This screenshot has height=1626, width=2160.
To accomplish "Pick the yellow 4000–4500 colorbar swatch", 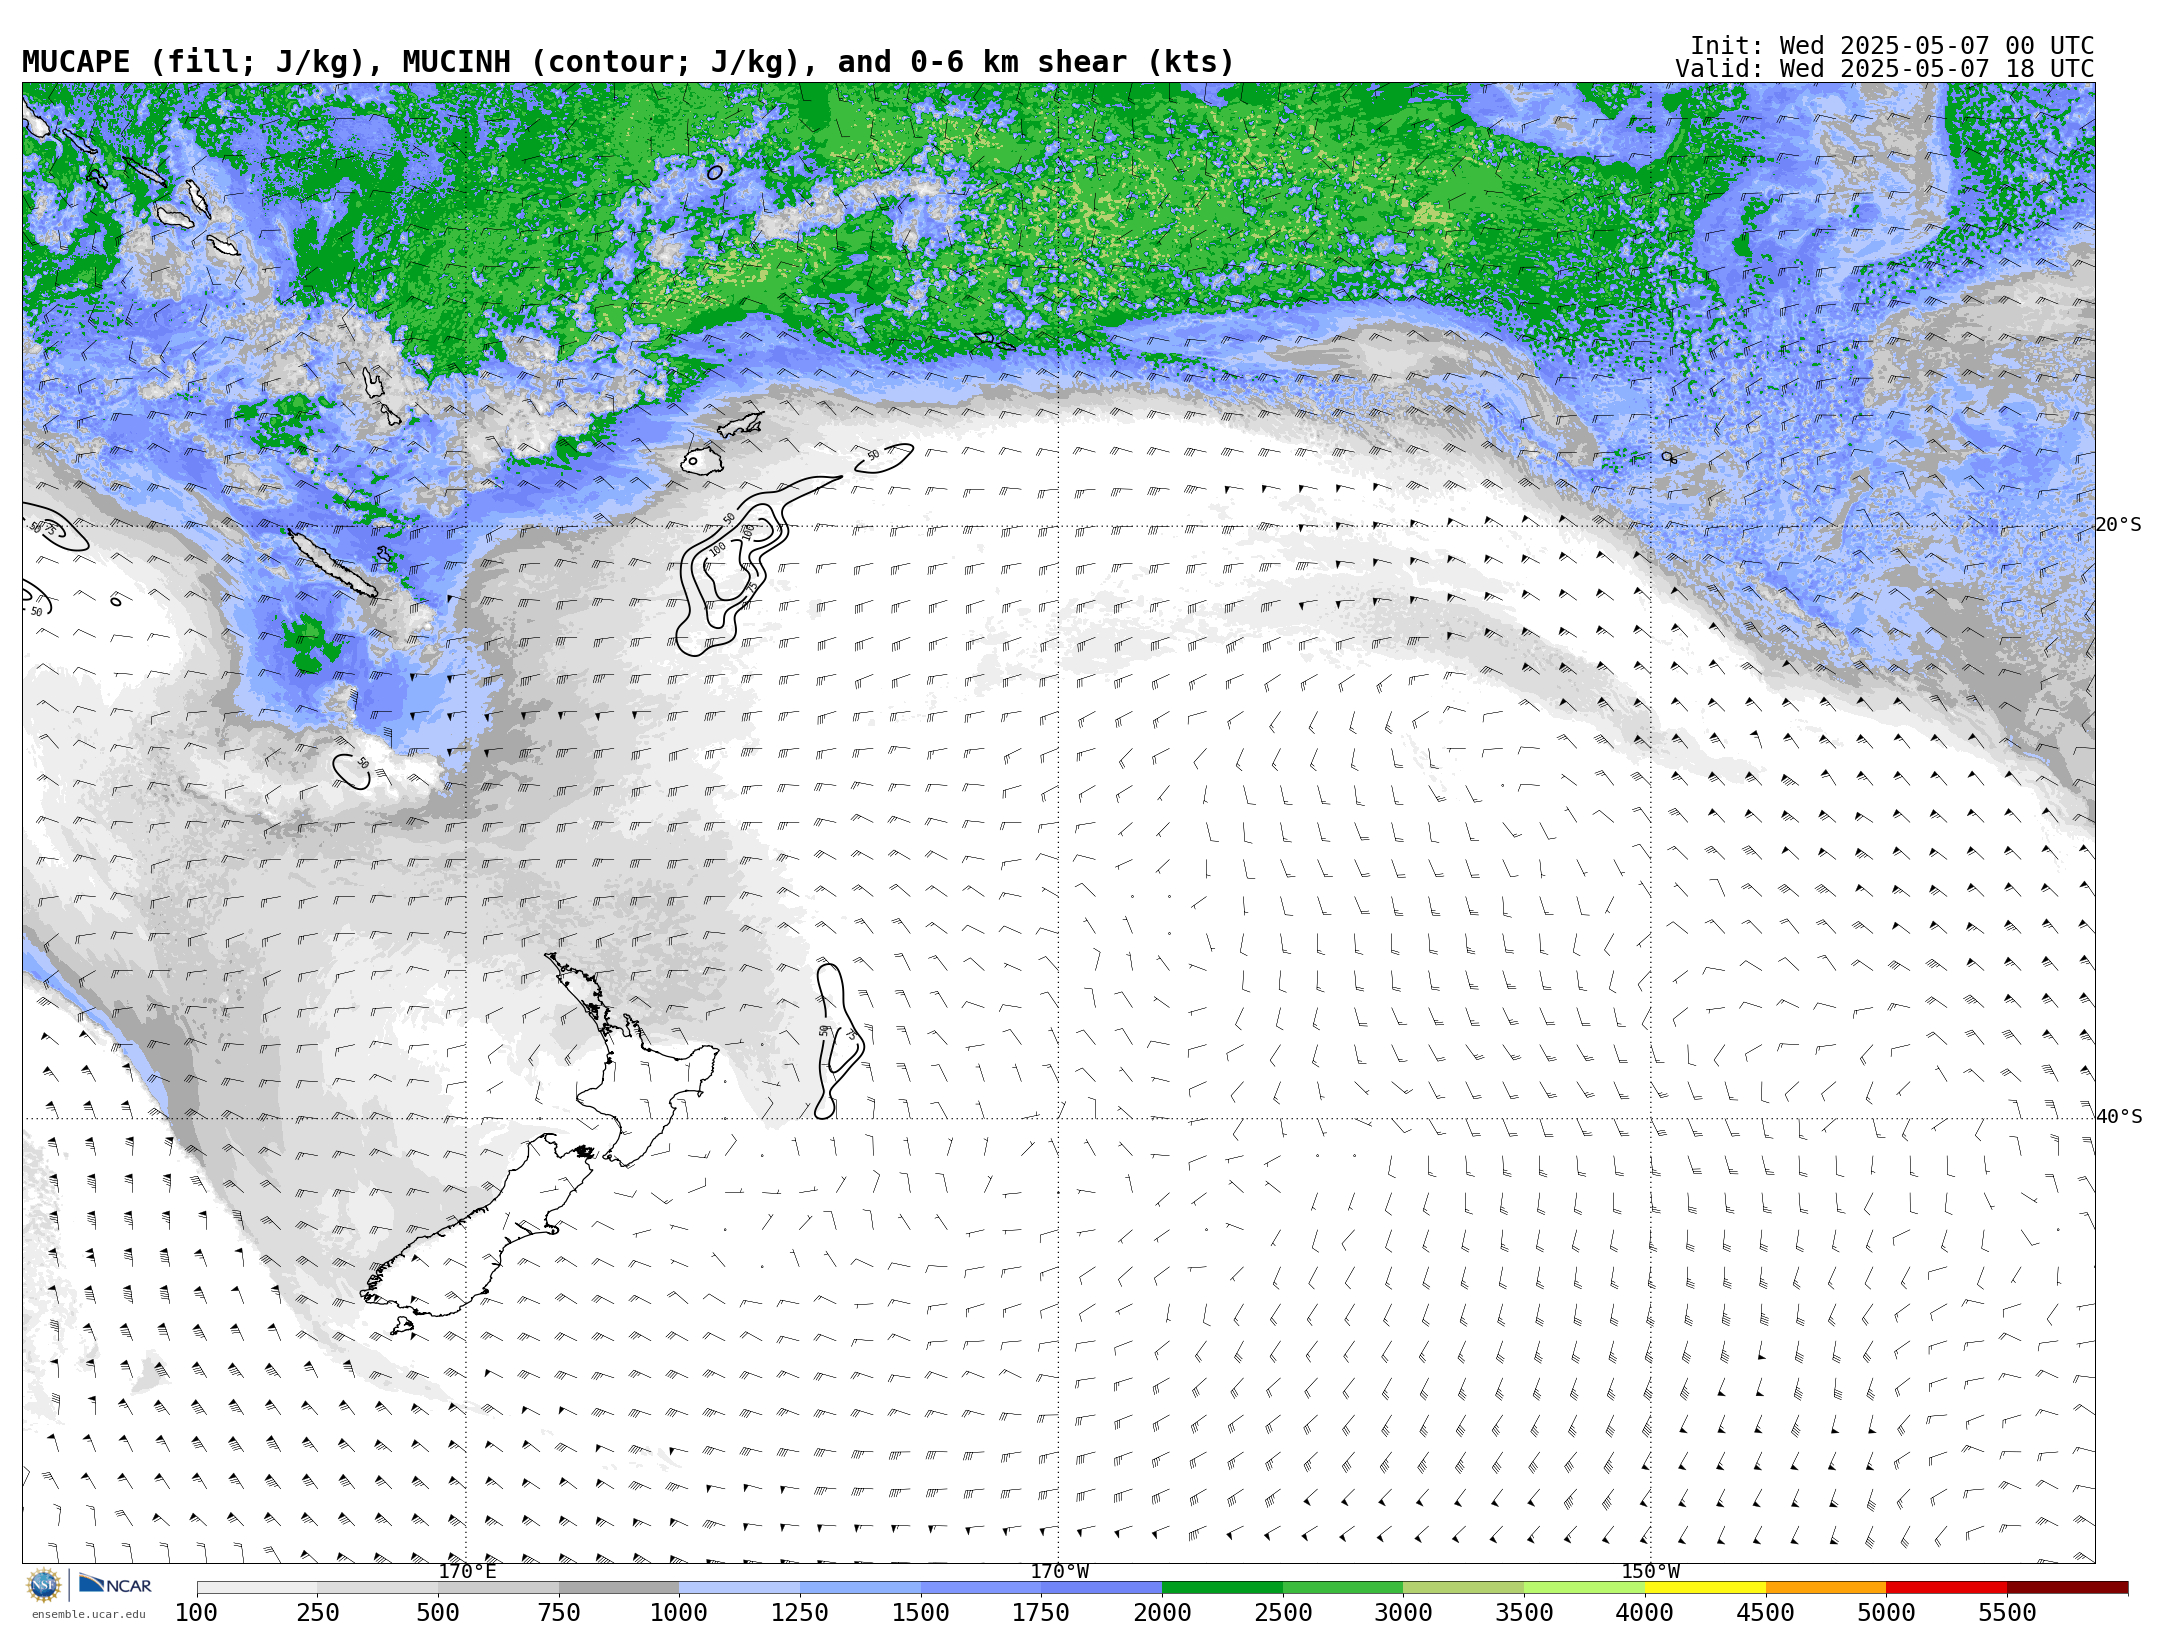I will pos(1705,1588).
